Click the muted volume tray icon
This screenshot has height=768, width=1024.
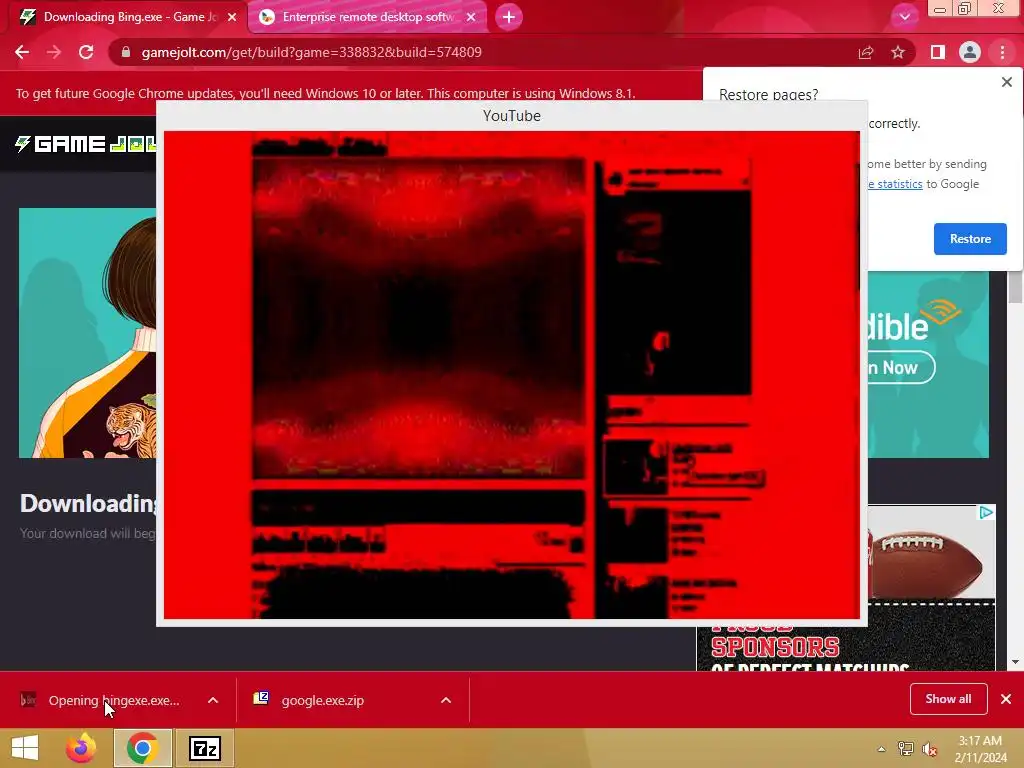point(929,749)
